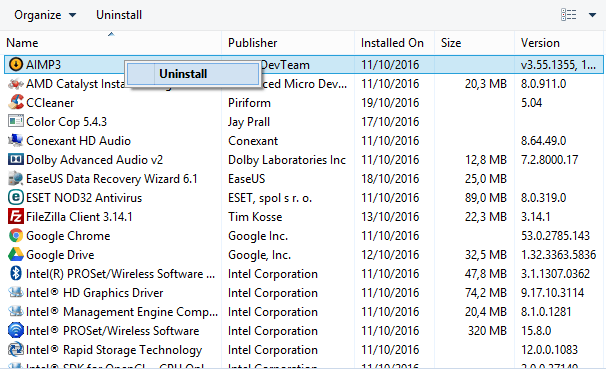
Task: Click the Dolby Advanced Audio v2 icon
Action: click(x=16, y=159)
